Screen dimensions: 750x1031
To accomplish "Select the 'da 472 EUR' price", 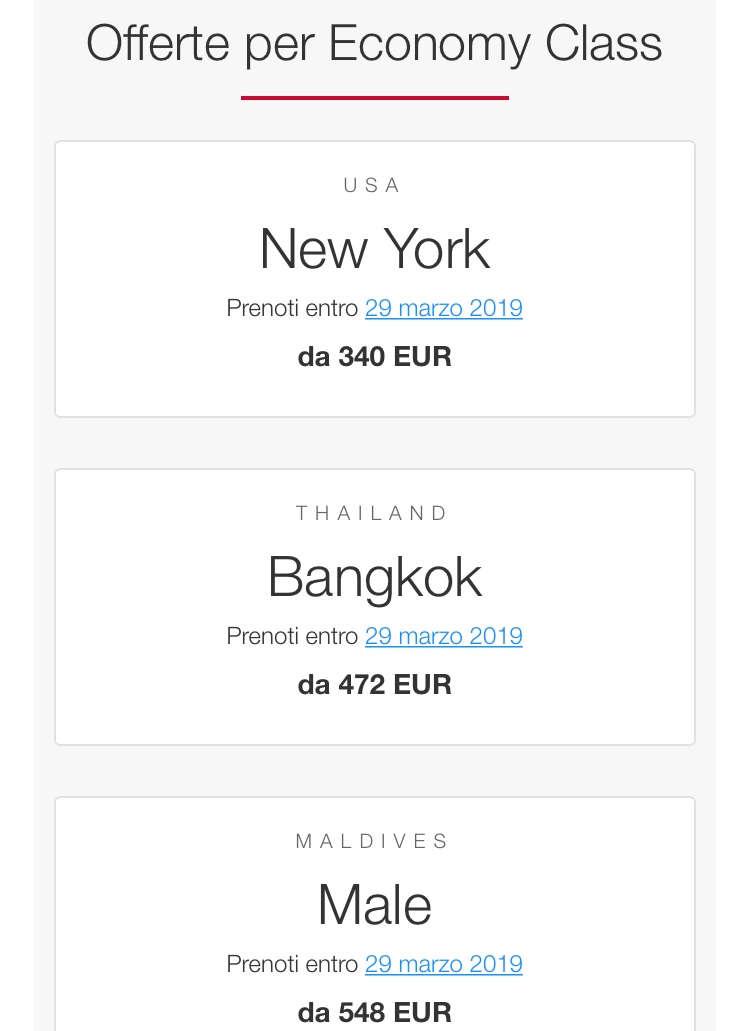I will (x=374, y=685).
